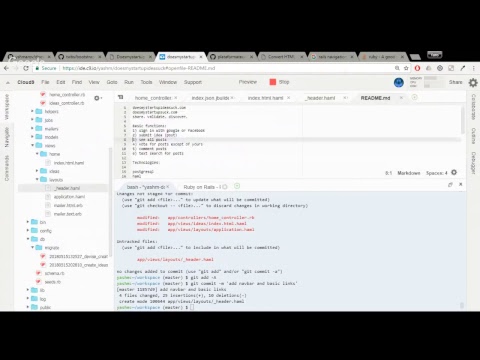
Task: Add new editor tab with plus icon
Action: (x=414, y=97)
